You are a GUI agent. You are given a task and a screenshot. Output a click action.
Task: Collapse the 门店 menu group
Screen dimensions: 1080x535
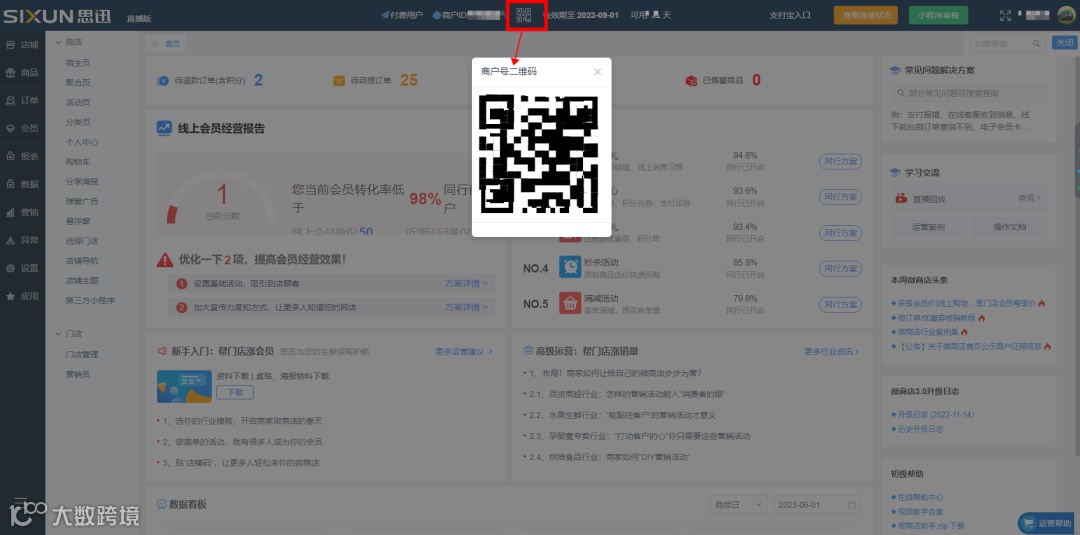pos(59,334)
